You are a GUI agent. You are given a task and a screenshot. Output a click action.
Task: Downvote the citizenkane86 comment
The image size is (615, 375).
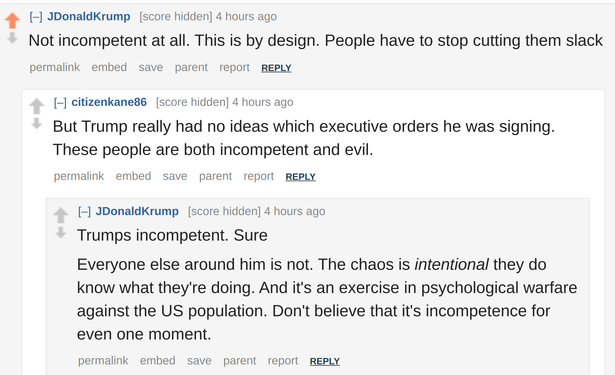(x=36, y=124)
